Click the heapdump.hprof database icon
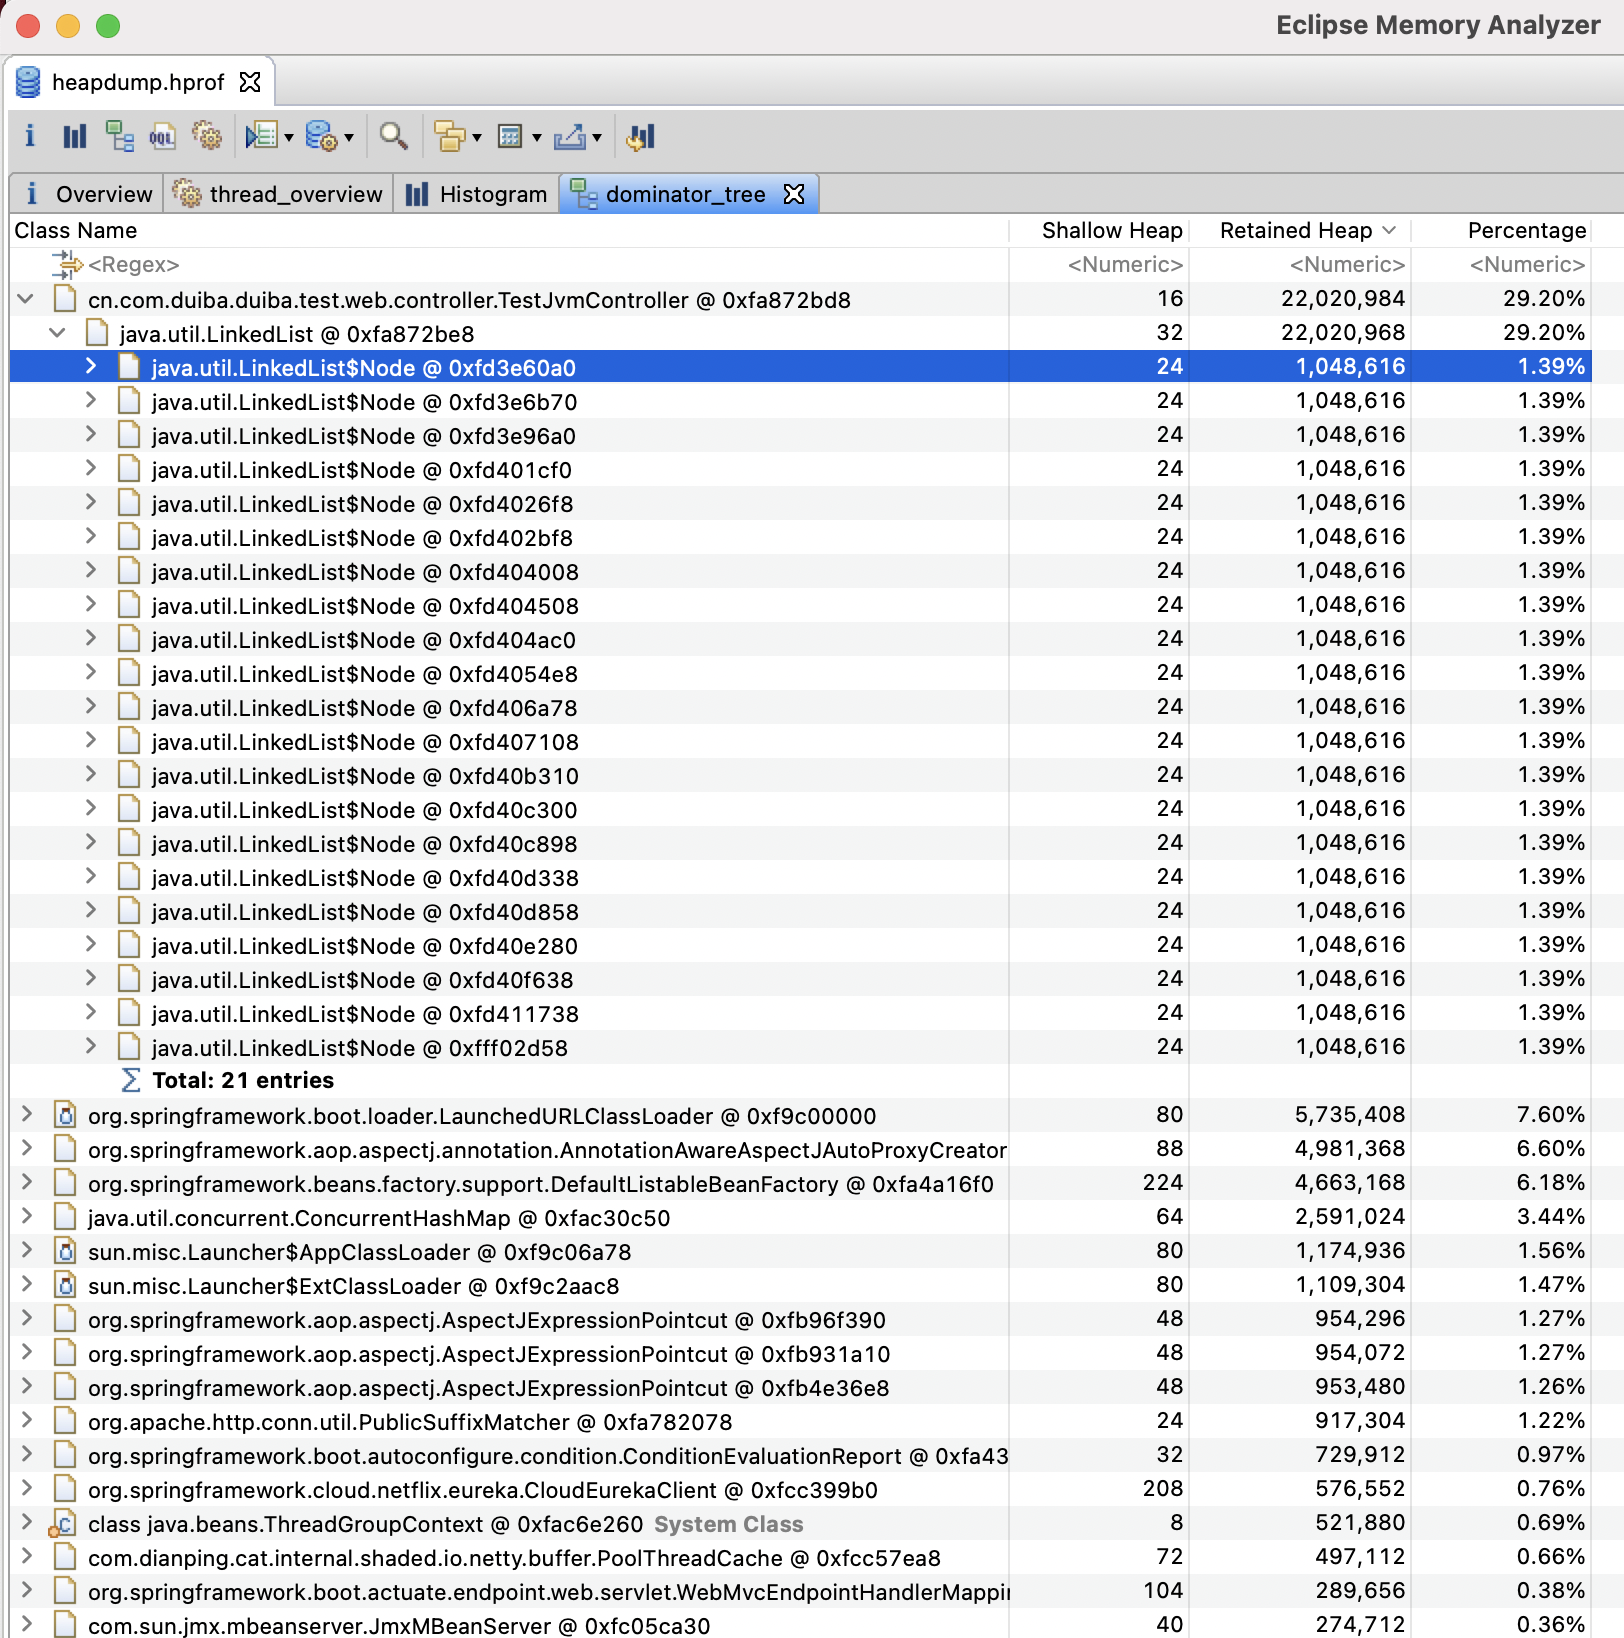This screenshot has width=1624, height=1638. point(28,82)
